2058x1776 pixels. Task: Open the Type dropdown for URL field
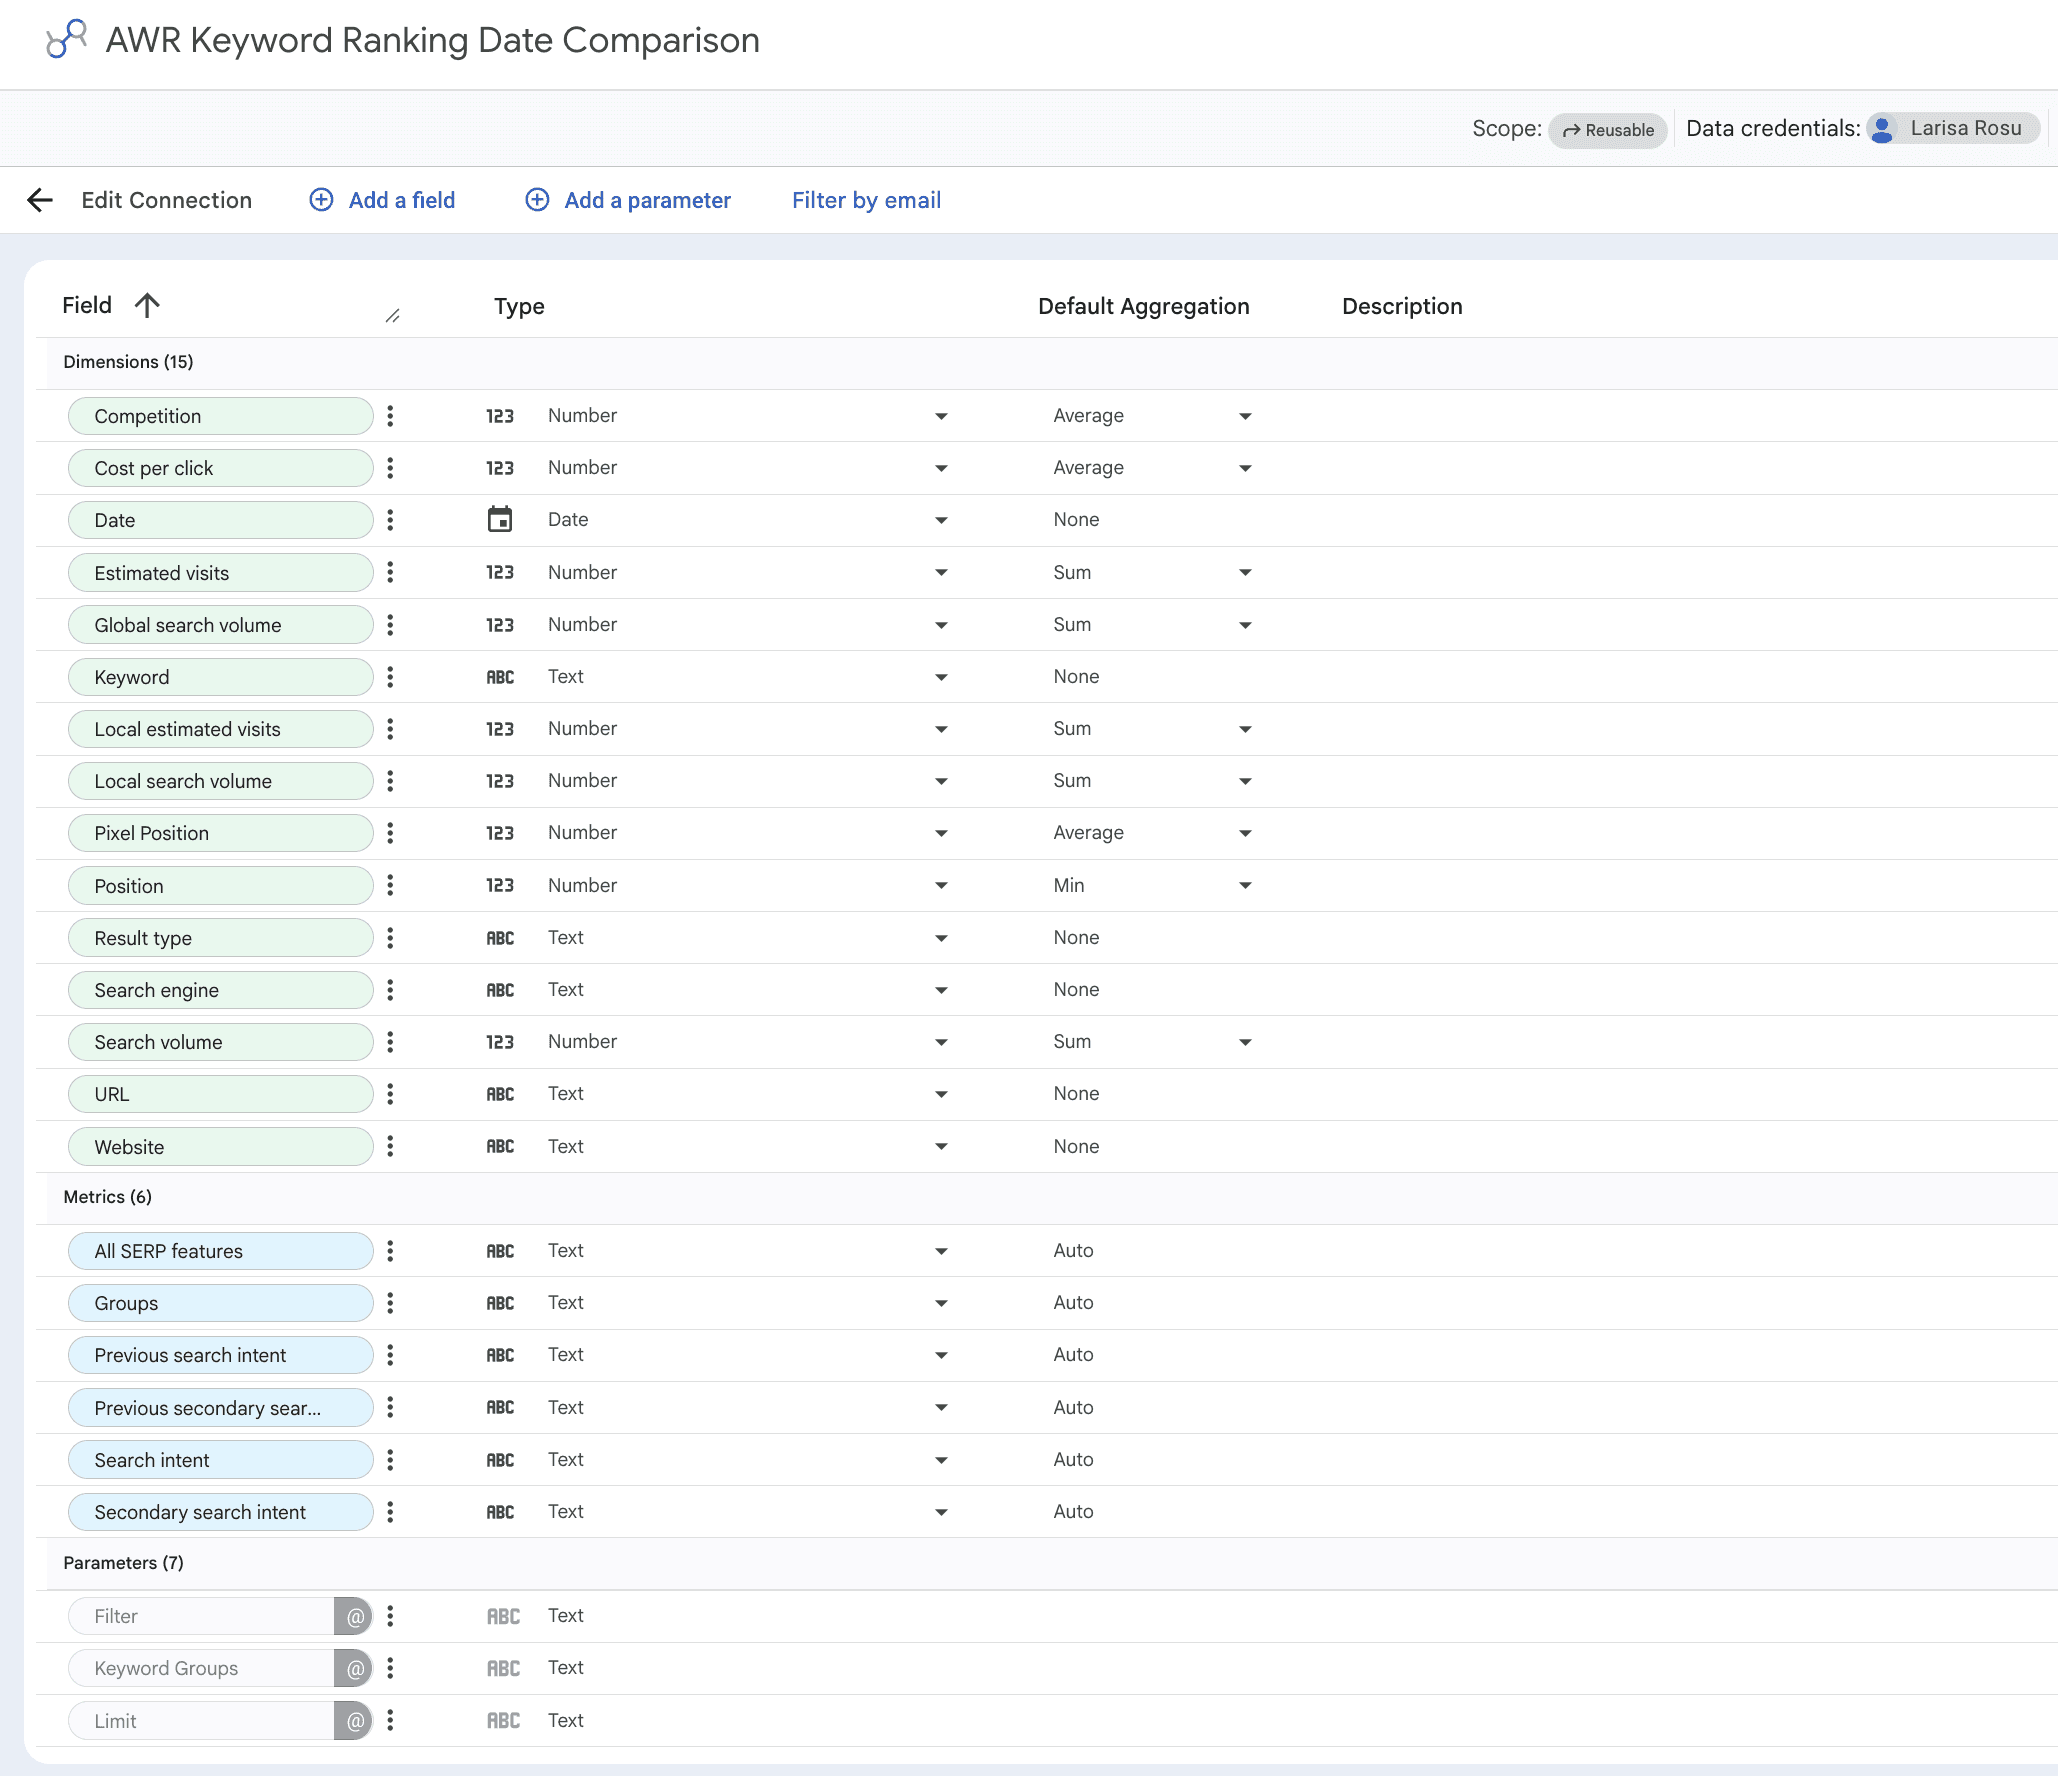[x=941, y=1094]
